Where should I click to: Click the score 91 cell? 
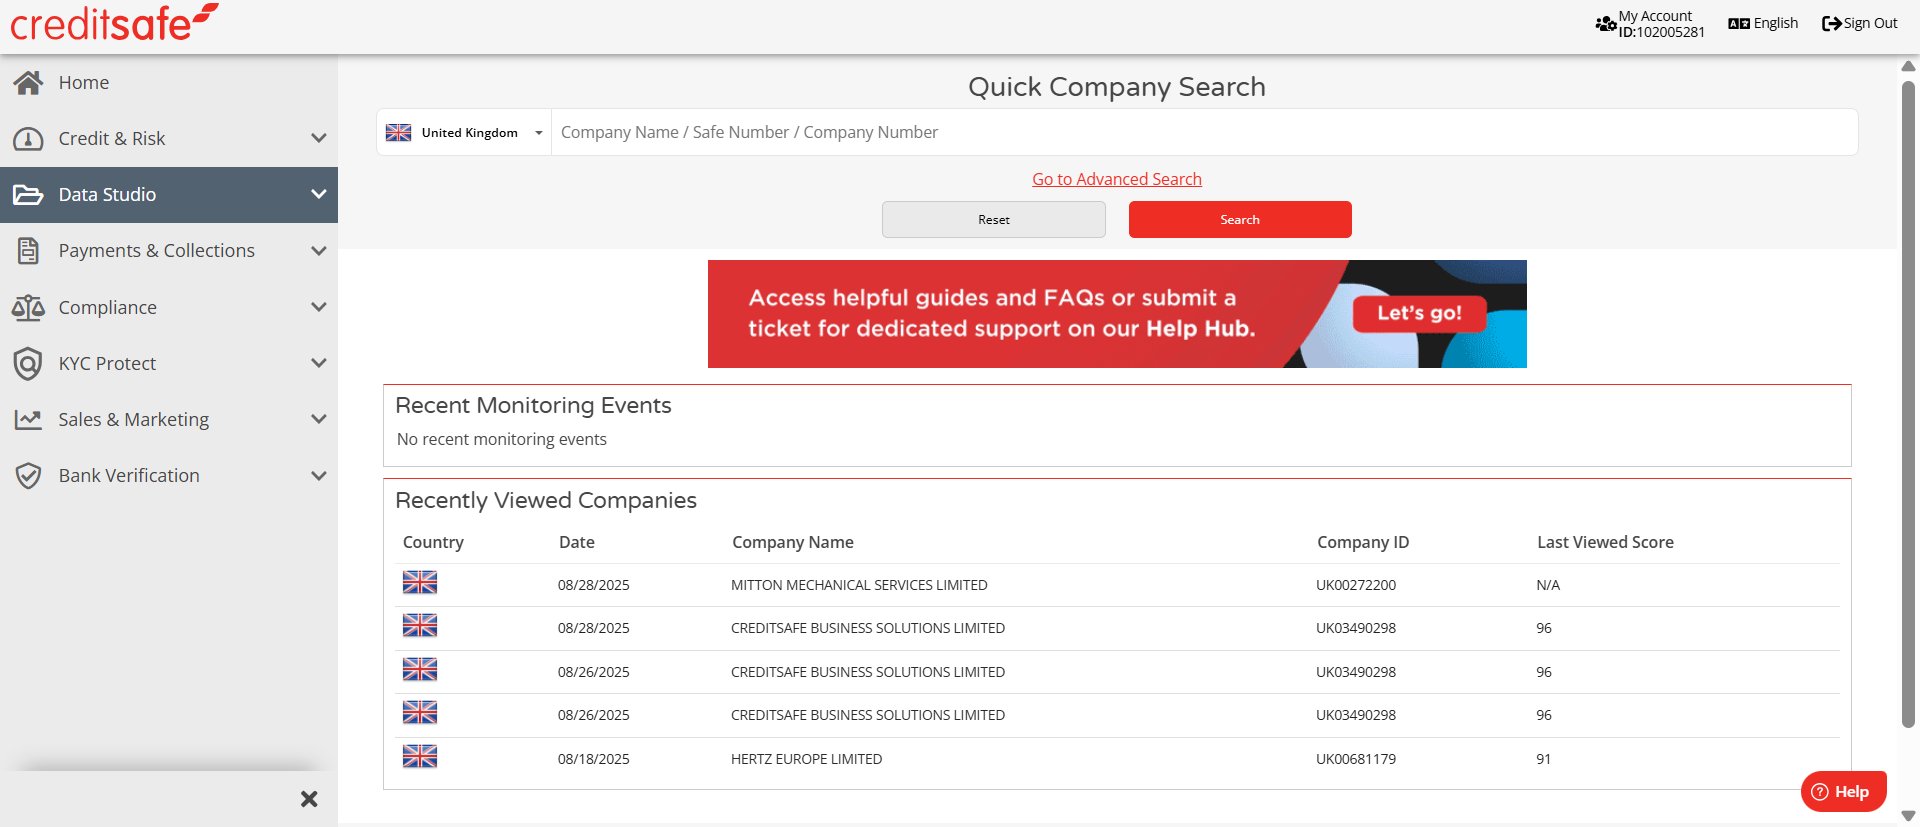[1544, 759]
